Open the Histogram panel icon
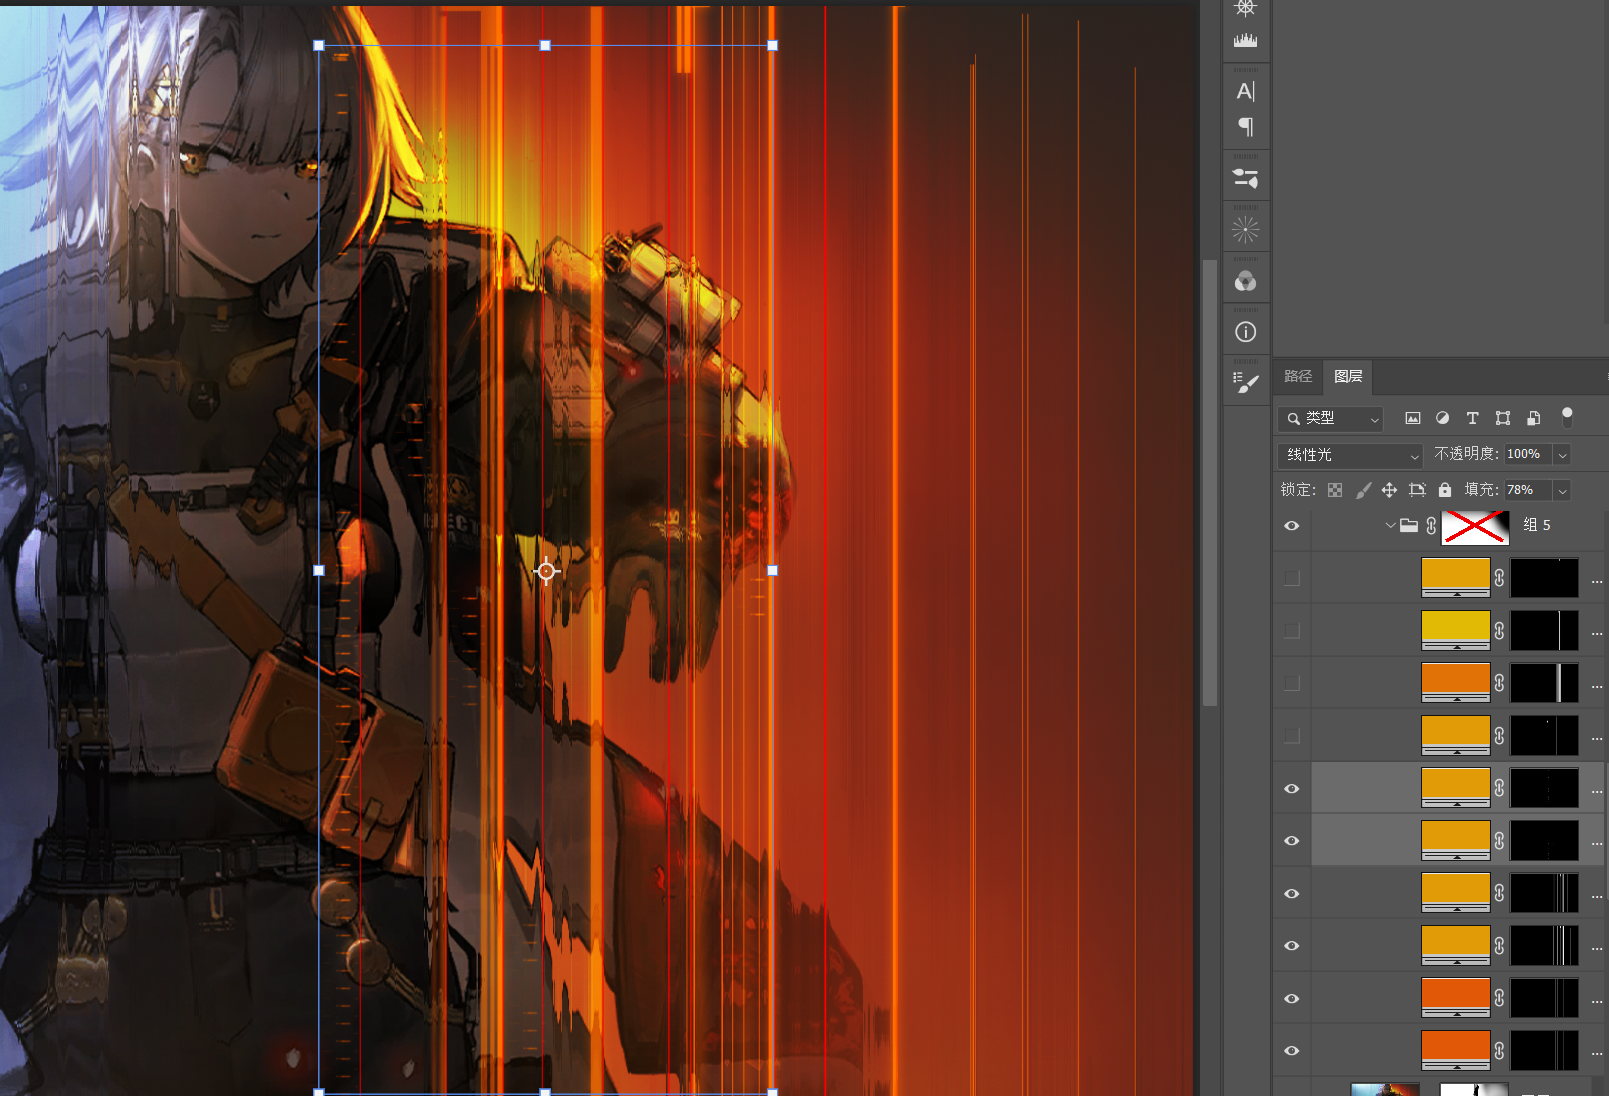 (x=1245, y=40)
